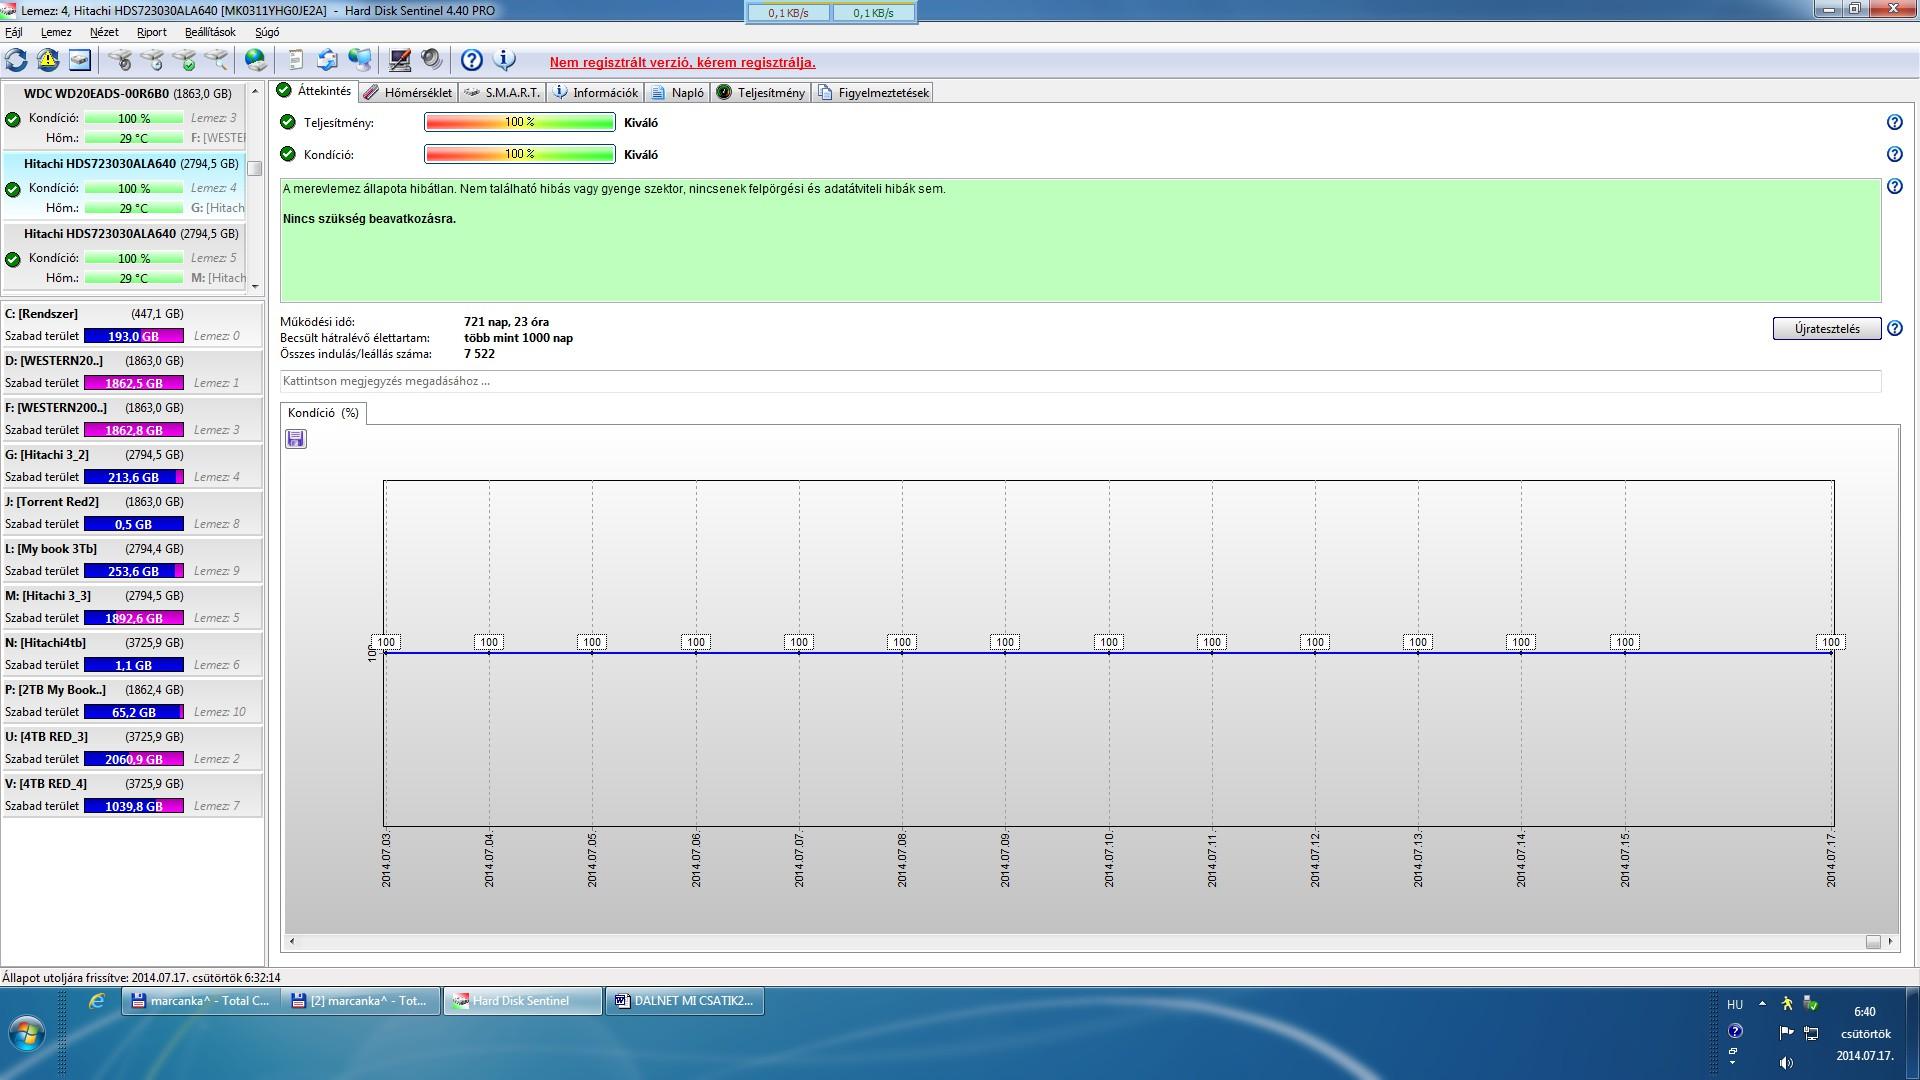This screenshot has width=1920, height=1080.
Task: Click the refresh with warning icon
Action: [48, 60]
